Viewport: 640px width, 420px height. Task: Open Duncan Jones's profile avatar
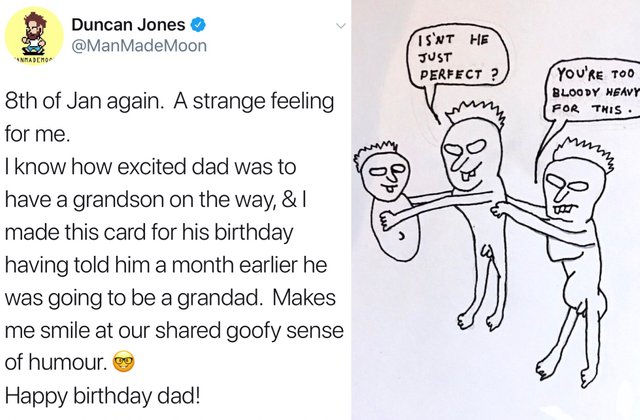[x=34, y=37]
